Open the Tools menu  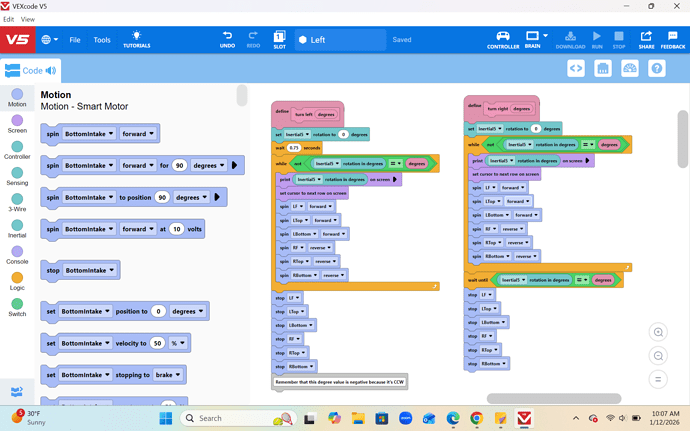pos(102,40)
